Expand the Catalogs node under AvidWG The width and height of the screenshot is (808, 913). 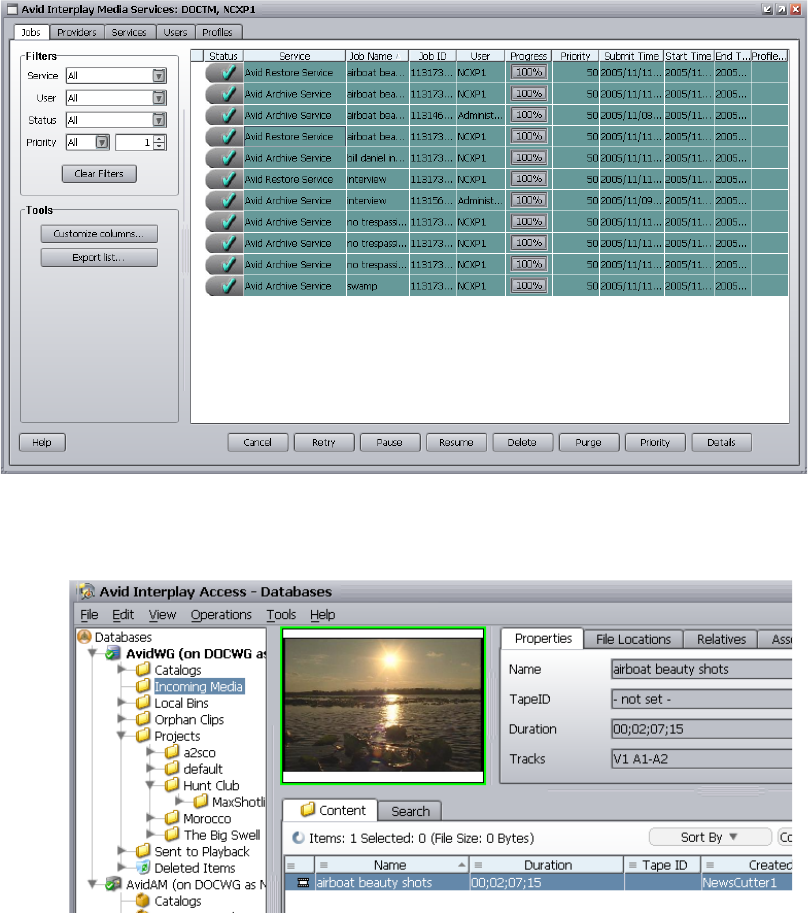pyautogui.click(x=122, y=670)
